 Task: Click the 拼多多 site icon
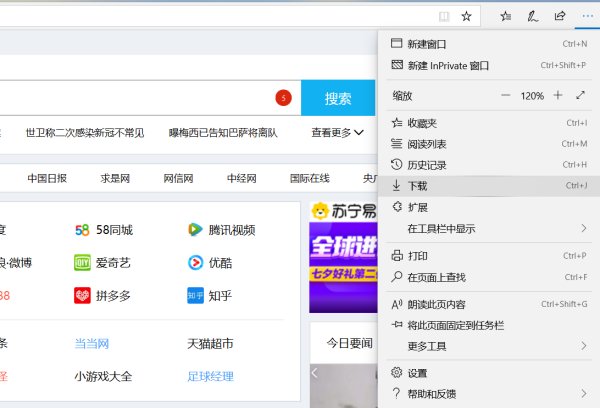[82, 296]
